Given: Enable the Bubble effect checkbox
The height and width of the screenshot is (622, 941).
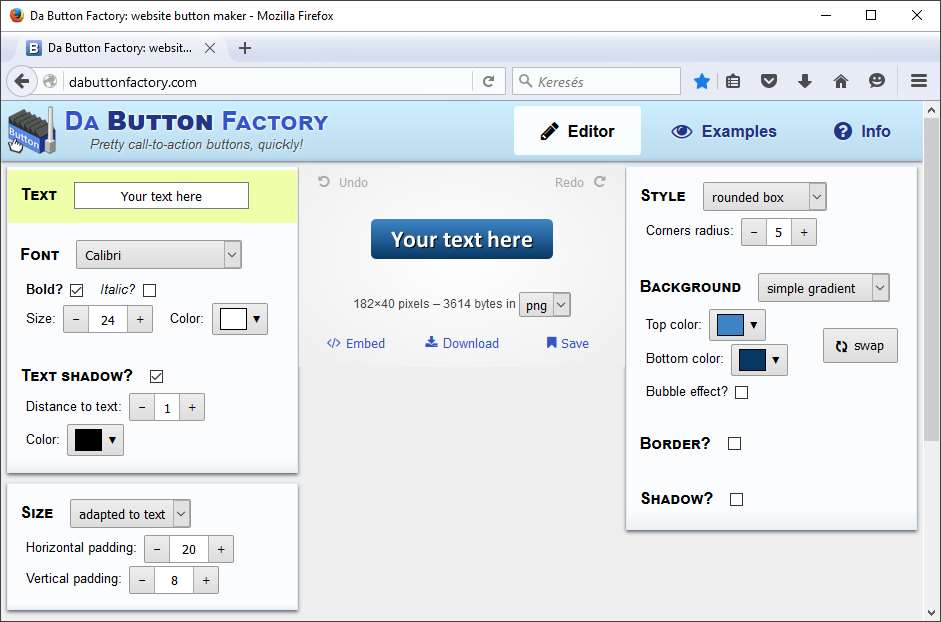Looking at the screenshot, I should point(742,393).
